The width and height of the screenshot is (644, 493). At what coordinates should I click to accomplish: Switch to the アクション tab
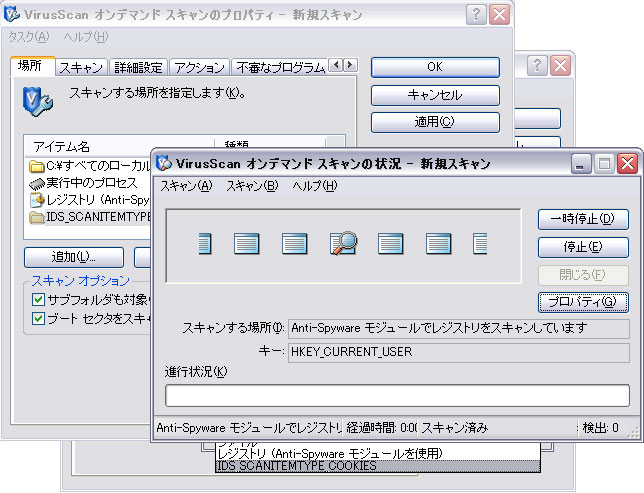coord(200,67)
